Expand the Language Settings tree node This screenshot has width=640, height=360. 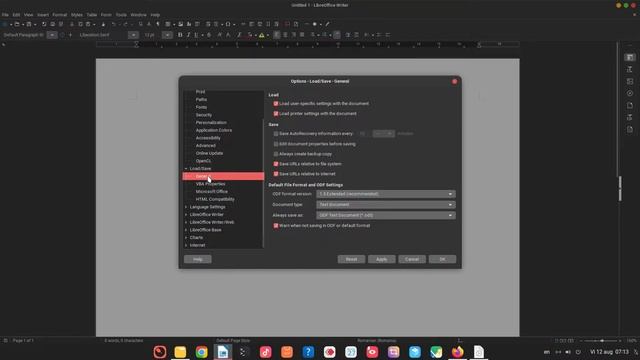[186, 207]
